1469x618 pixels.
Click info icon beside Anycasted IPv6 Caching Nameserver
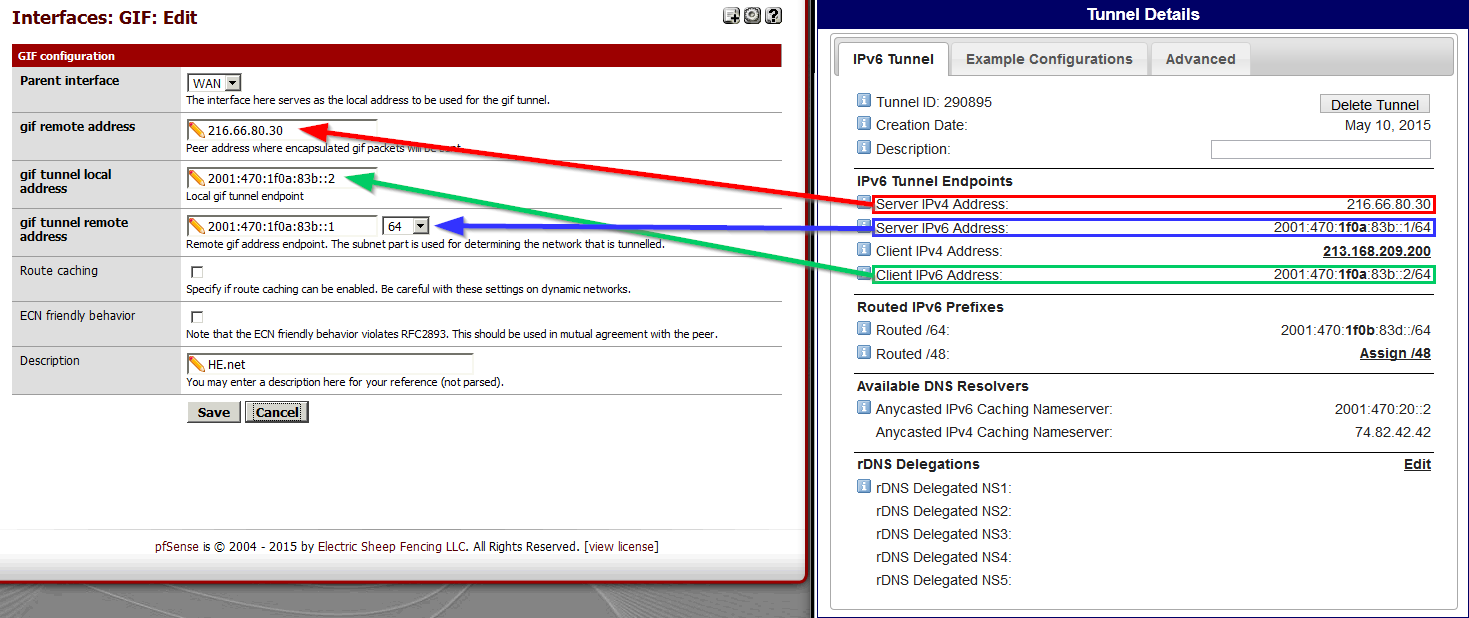[864, 408]
